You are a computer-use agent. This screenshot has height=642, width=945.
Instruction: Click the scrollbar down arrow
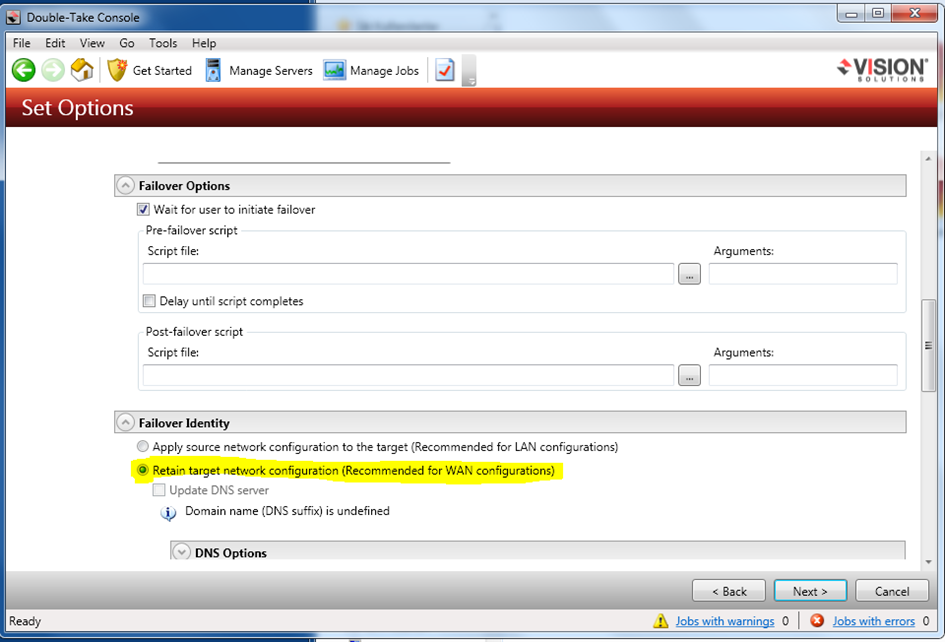point(928,562)
